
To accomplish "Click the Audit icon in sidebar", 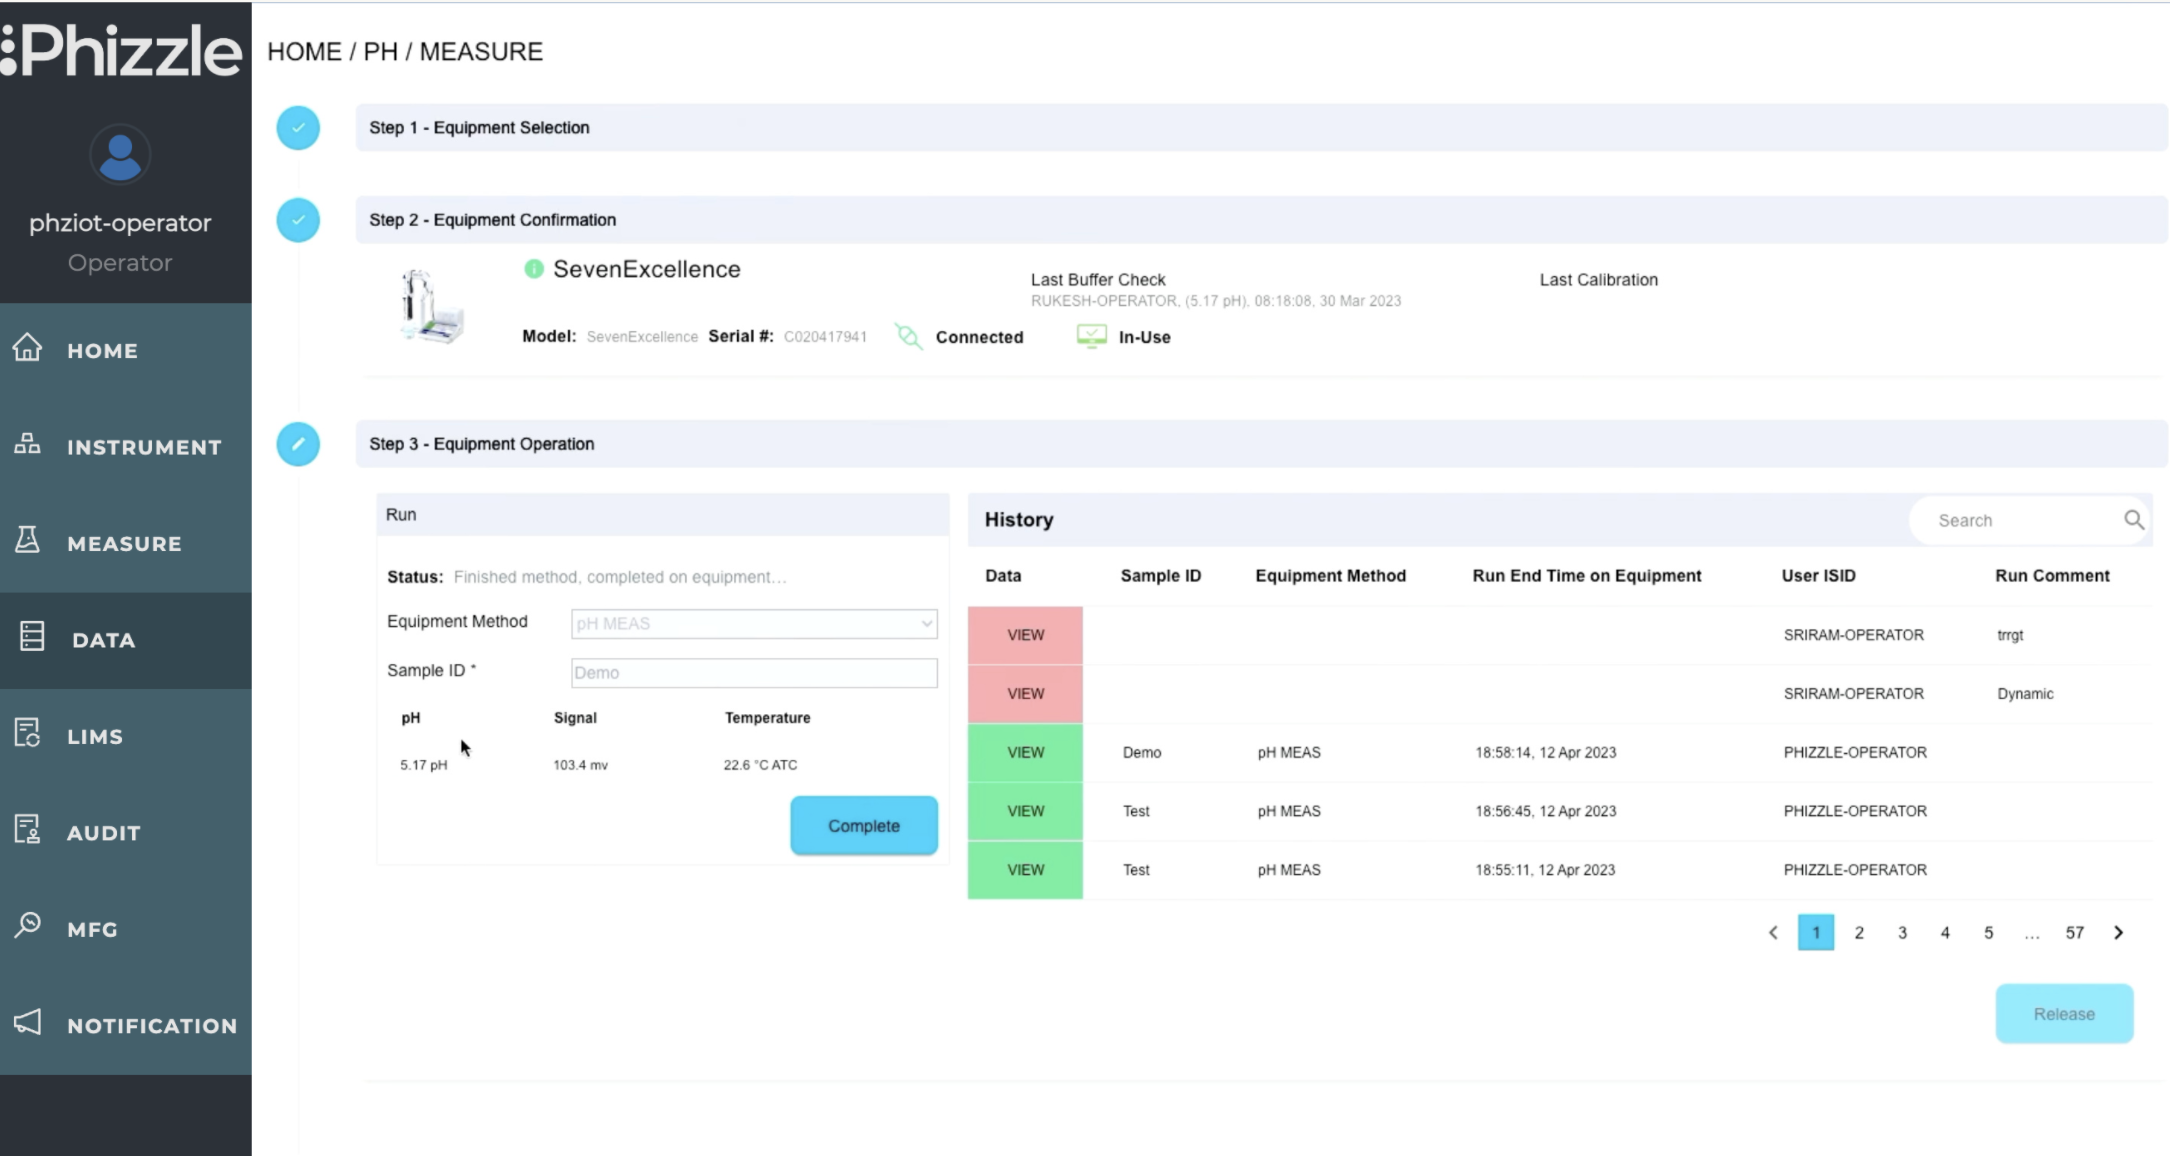I will pyautogui.click(x=27, y=828).
